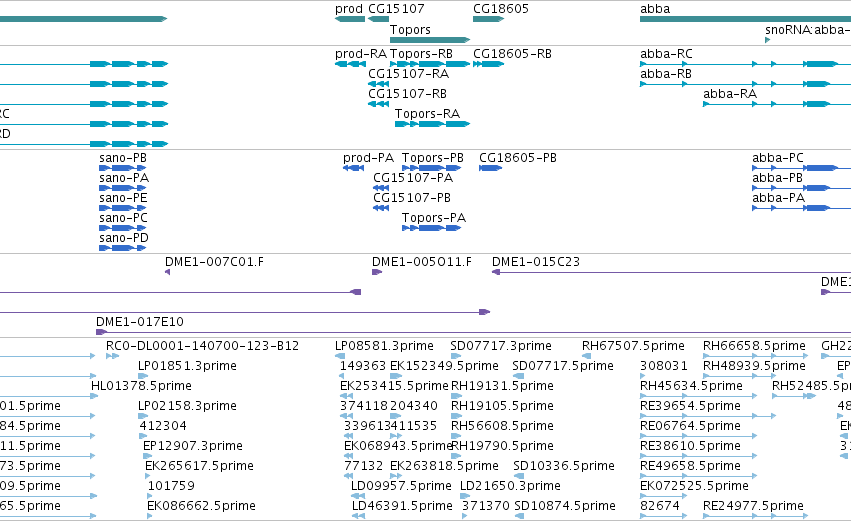
Task: Click the small snoRNA:abba arrow glyph
Action: coord(767,40)
